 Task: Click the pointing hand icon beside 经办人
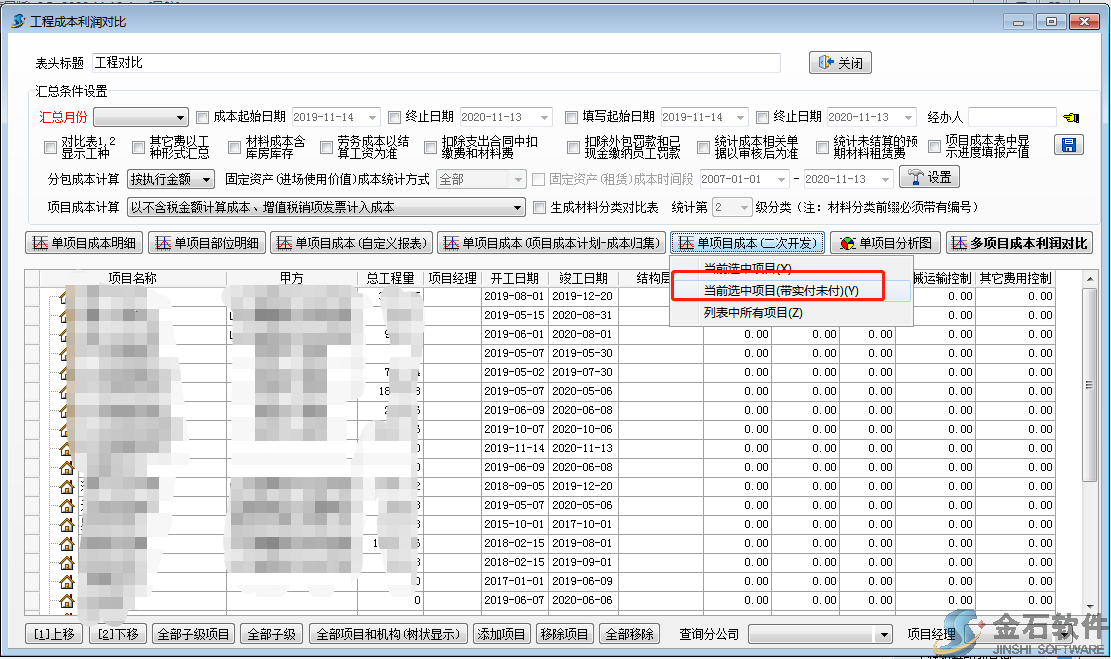1072,118
